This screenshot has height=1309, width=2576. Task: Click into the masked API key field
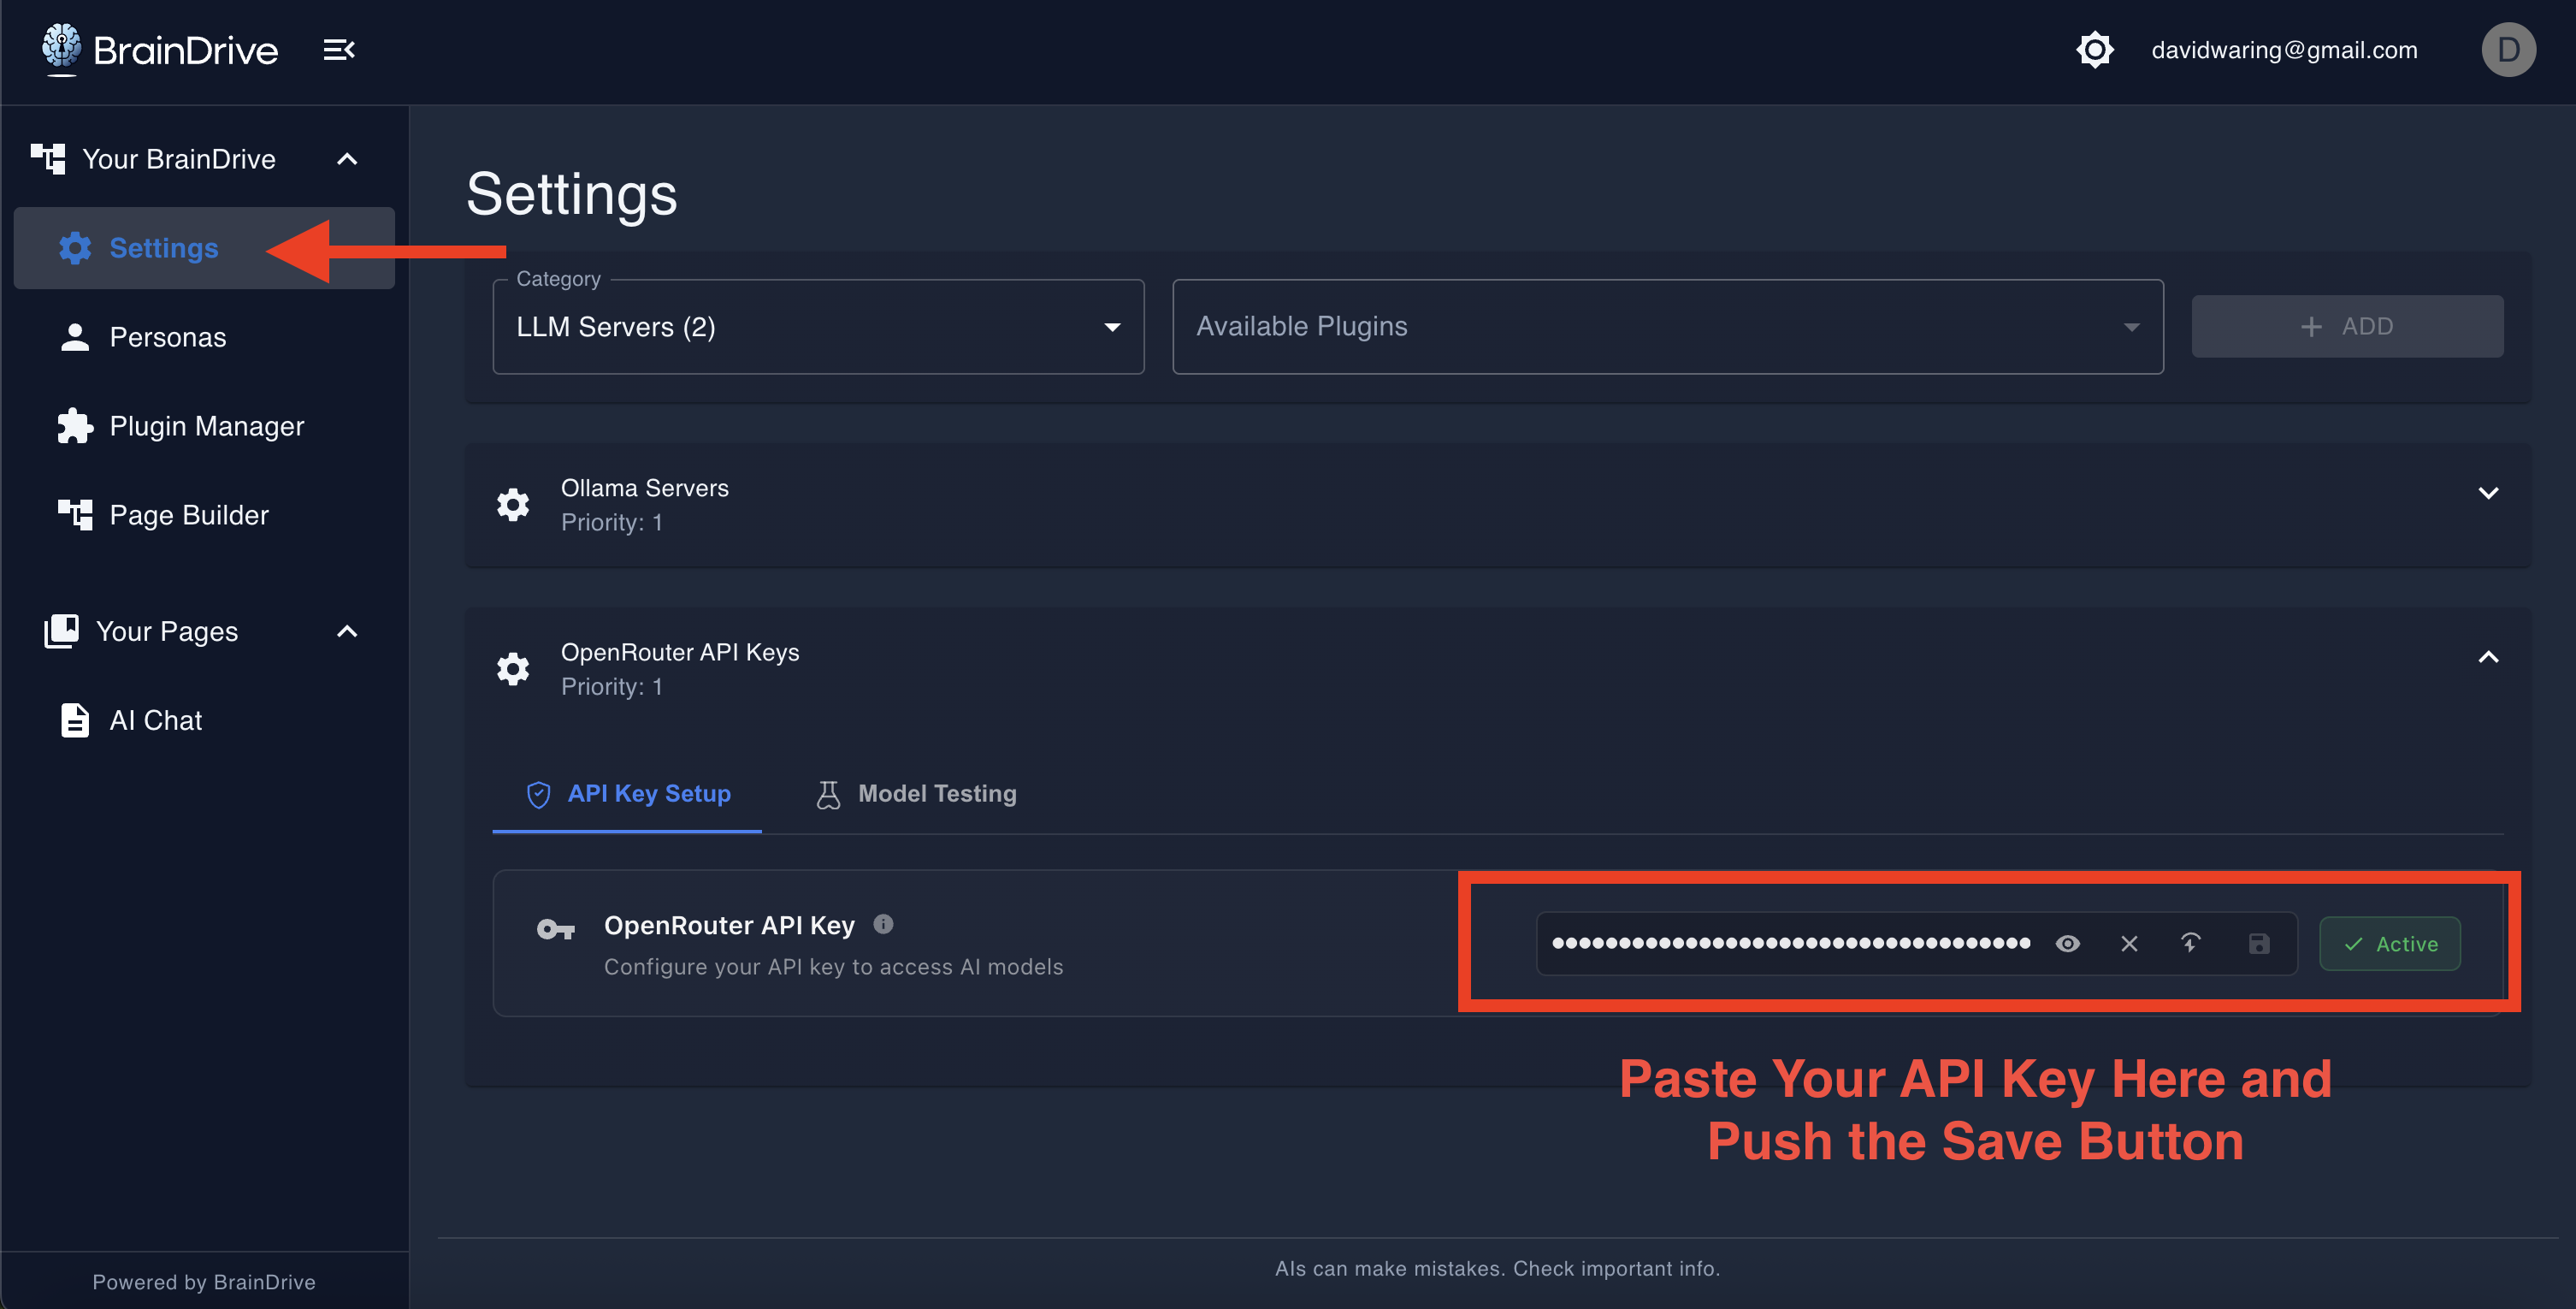pyautogui.click(x=1790, y=943)
